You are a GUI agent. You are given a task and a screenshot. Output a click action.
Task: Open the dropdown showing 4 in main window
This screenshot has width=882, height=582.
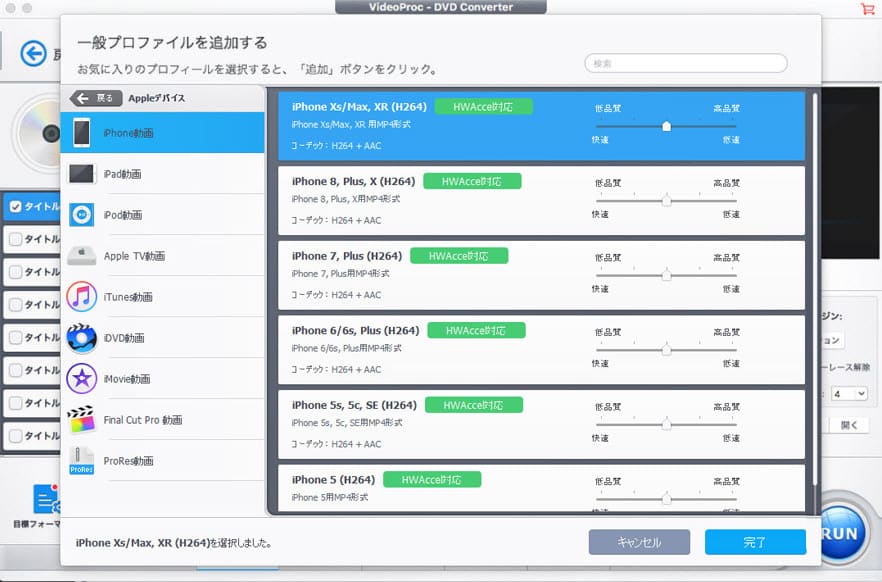(849, 394)
